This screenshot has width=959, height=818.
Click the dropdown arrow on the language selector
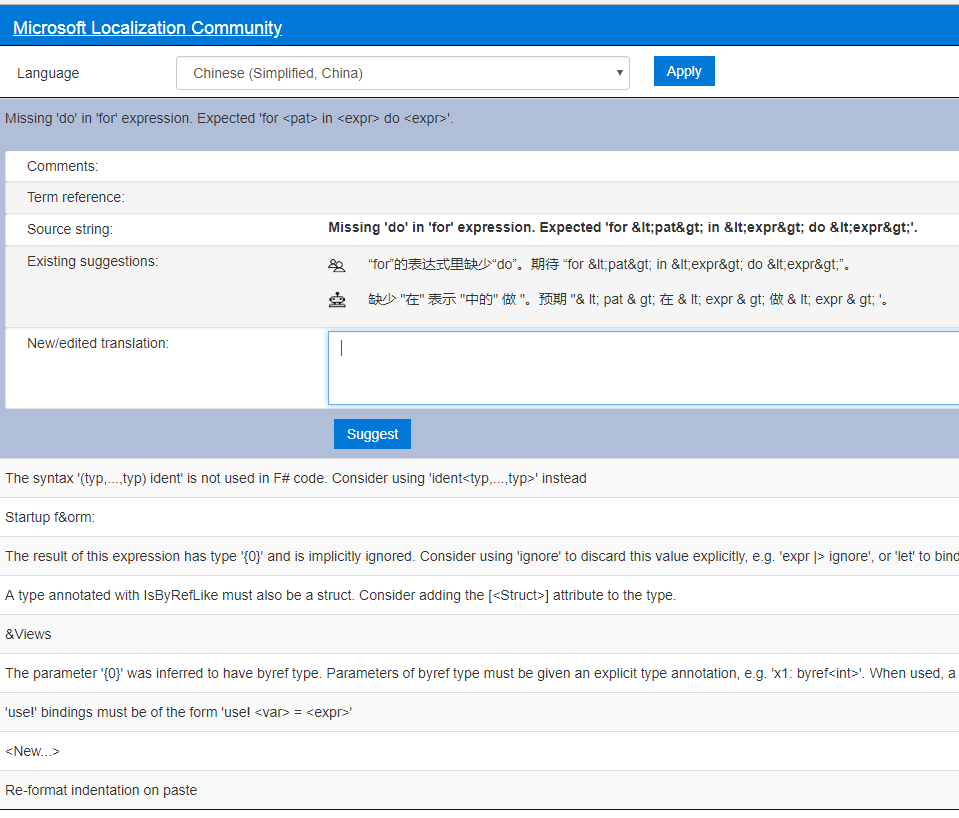pos(619,72)
